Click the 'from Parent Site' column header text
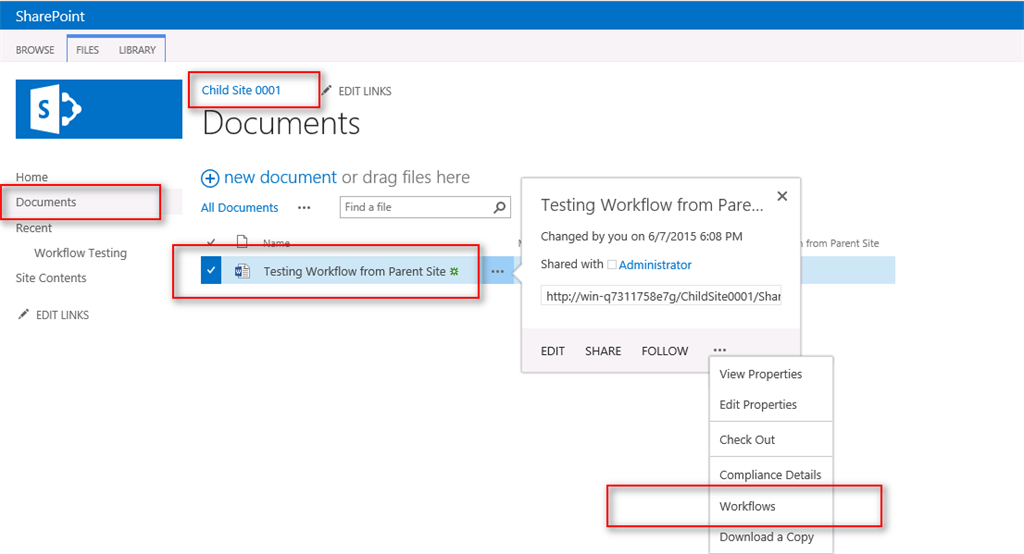This screenshot has height=554, width=1024. [x=842, y=243]
